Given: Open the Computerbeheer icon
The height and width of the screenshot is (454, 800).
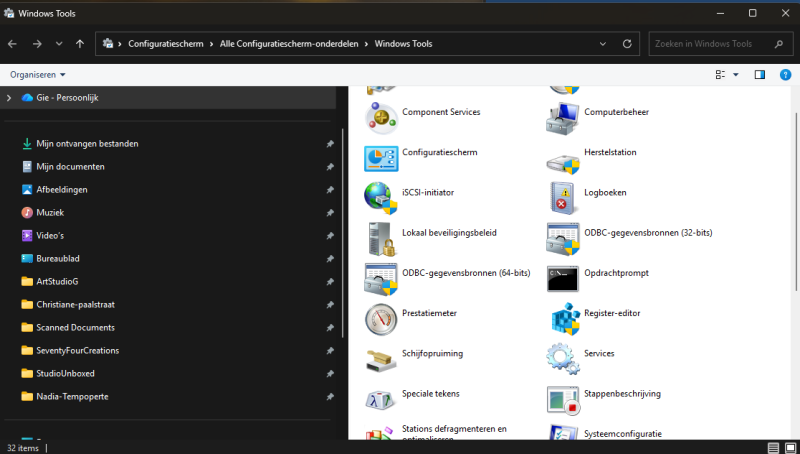Looking at the screenshot, I should [563, 118].
